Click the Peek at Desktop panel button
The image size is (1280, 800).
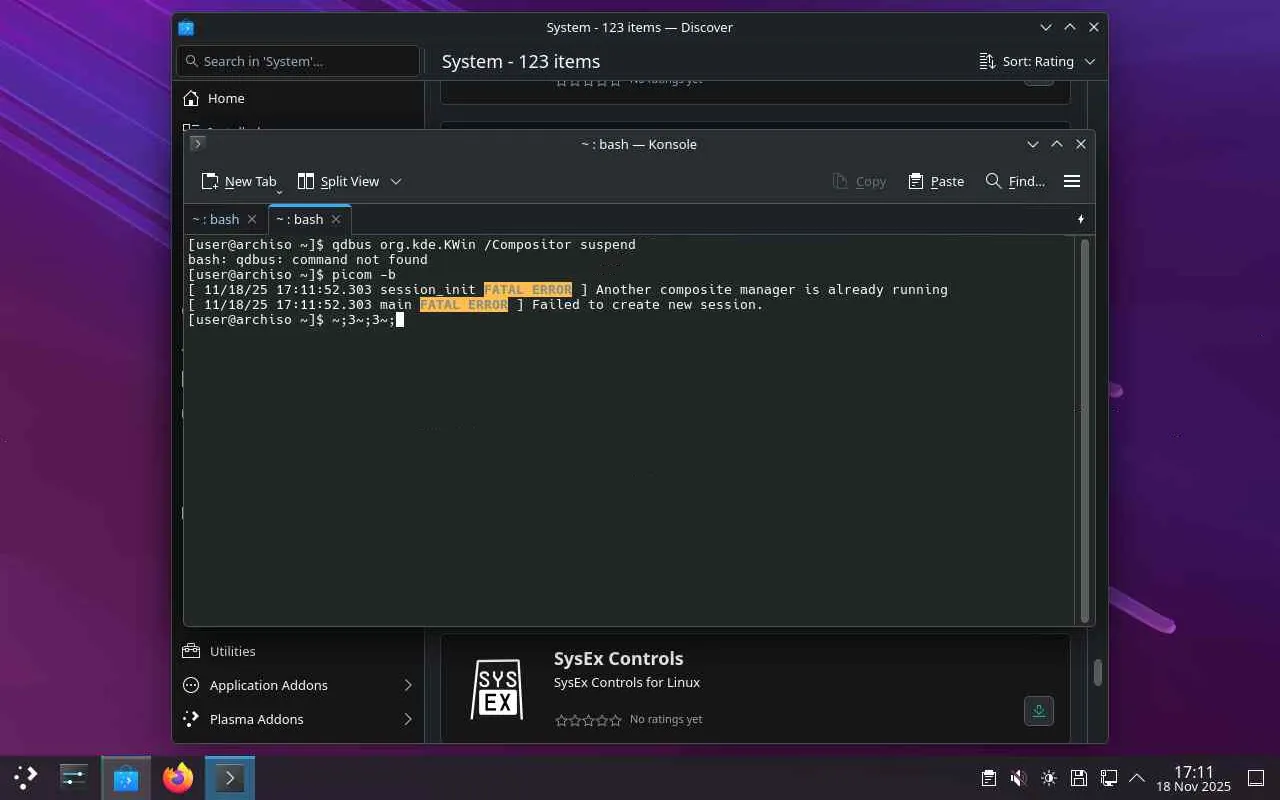tap(1256, 778)
